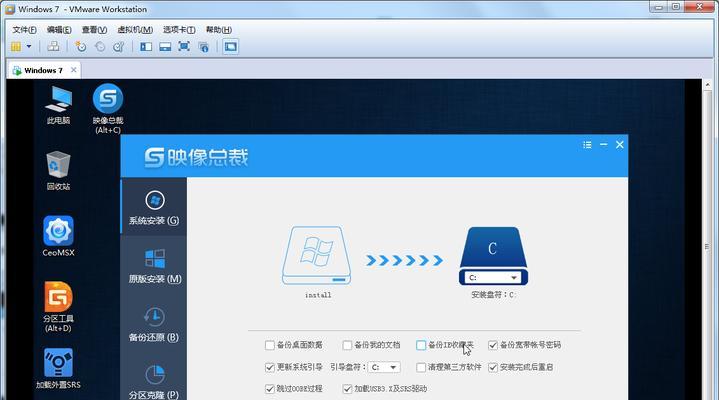The image size is (719, 400).
Task: Launch 加载外置SRS desktop icon
Action: coord(58,368)
